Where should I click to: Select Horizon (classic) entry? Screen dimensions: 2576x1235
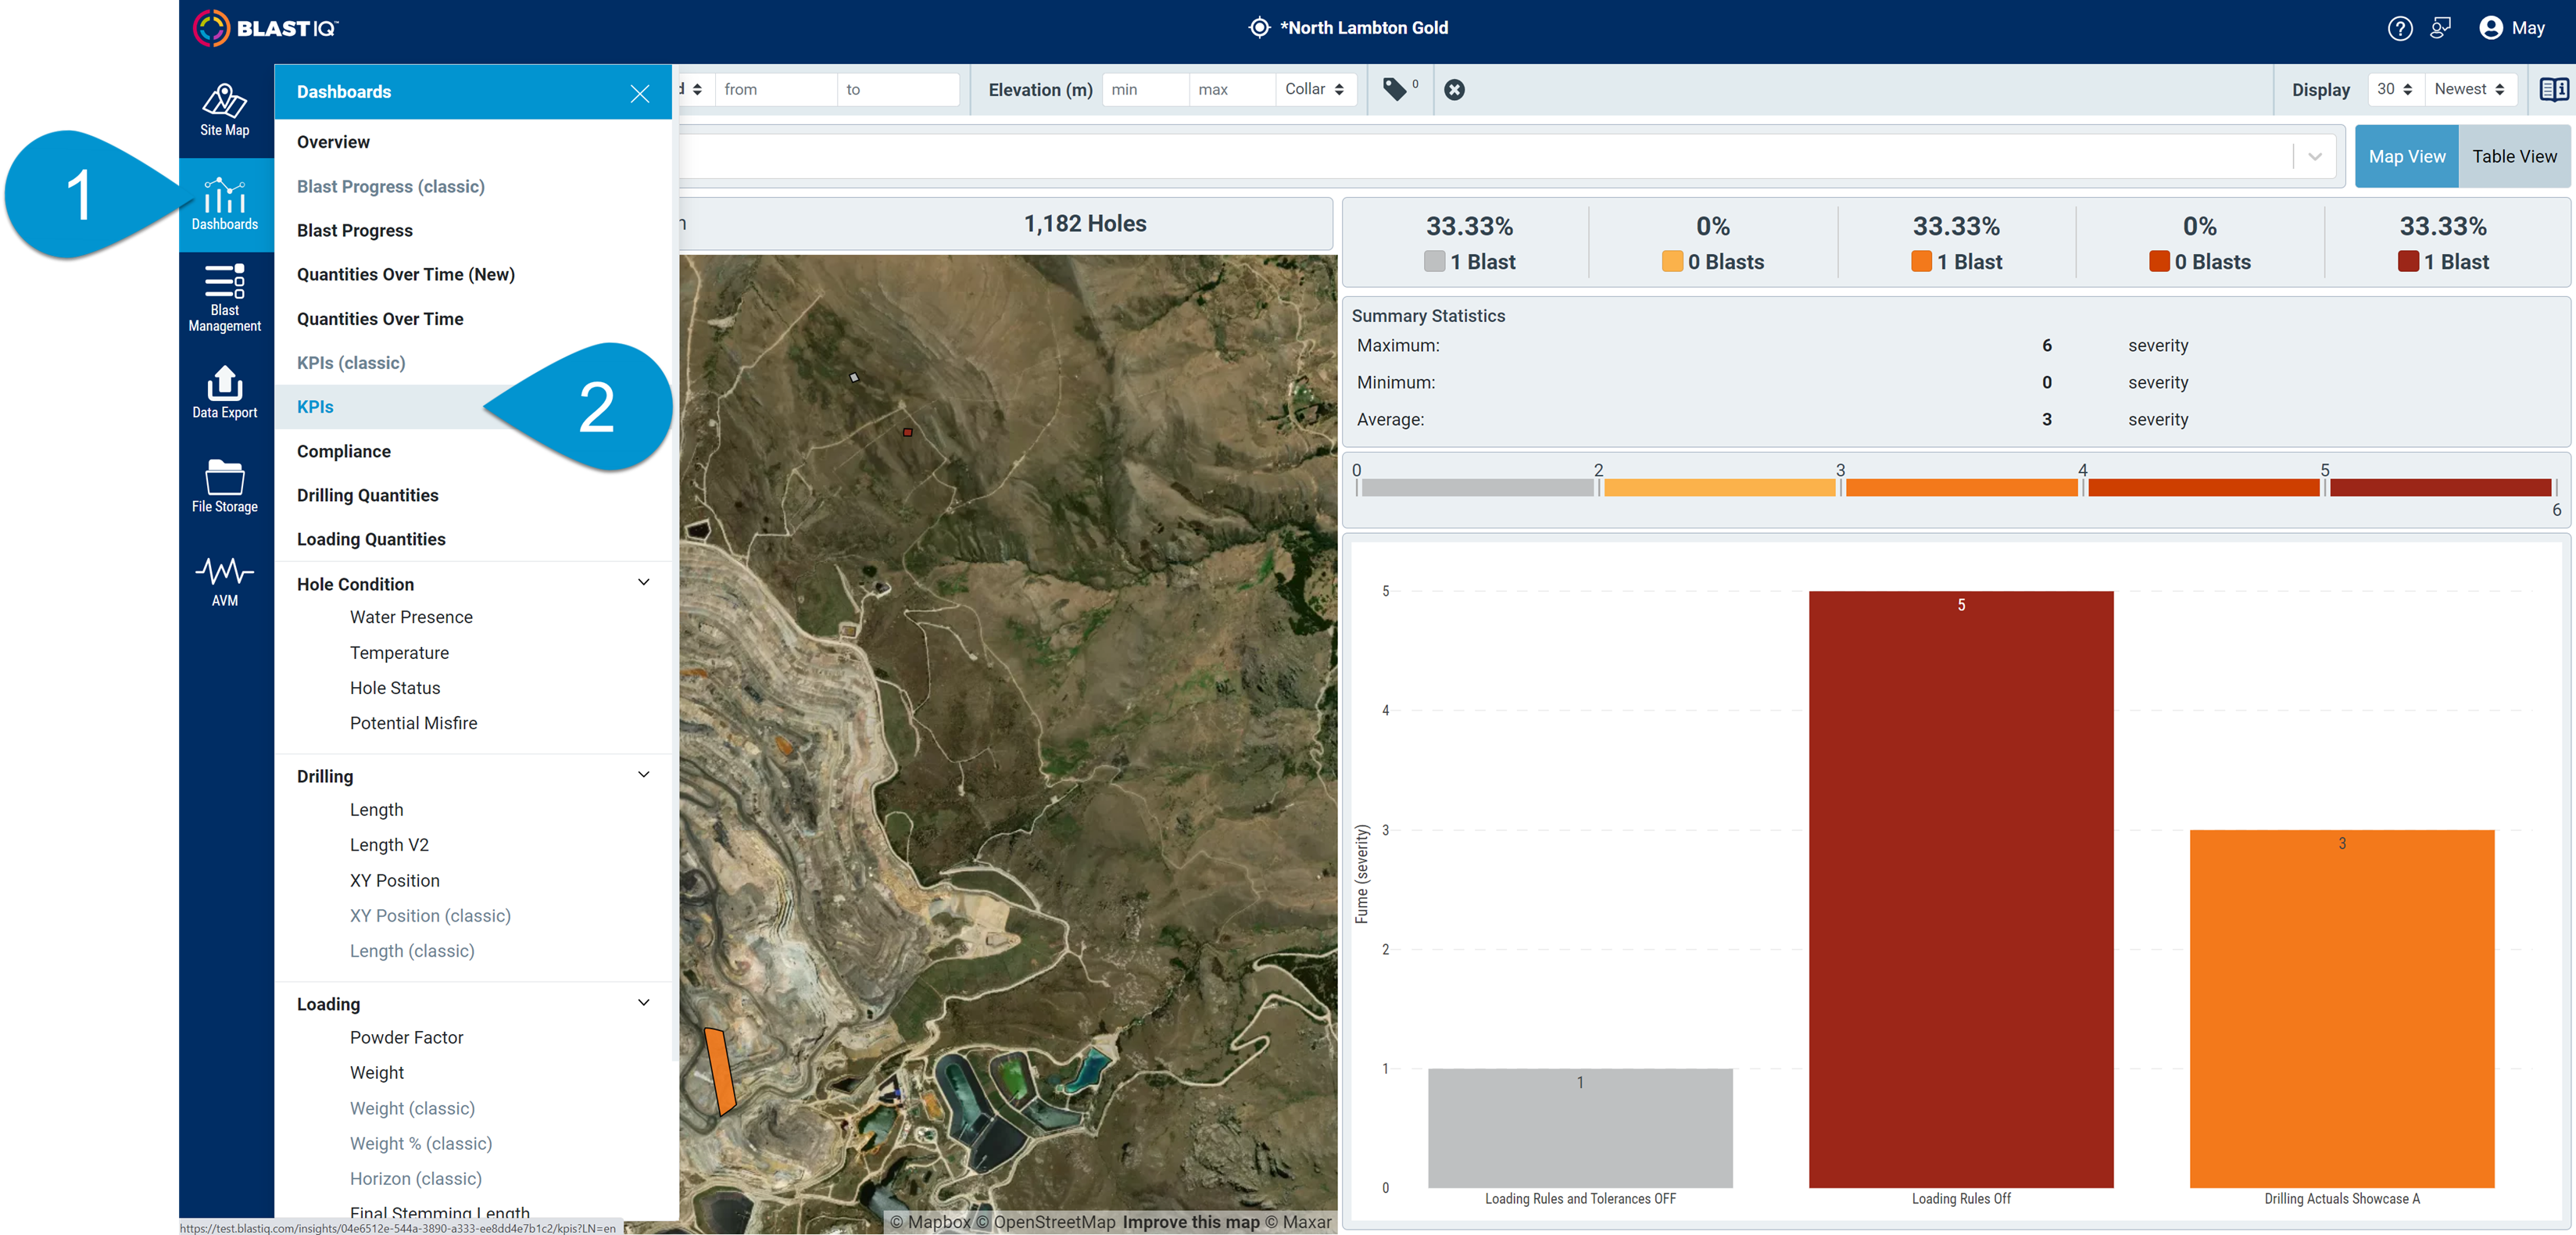[x=416, y=1178]
